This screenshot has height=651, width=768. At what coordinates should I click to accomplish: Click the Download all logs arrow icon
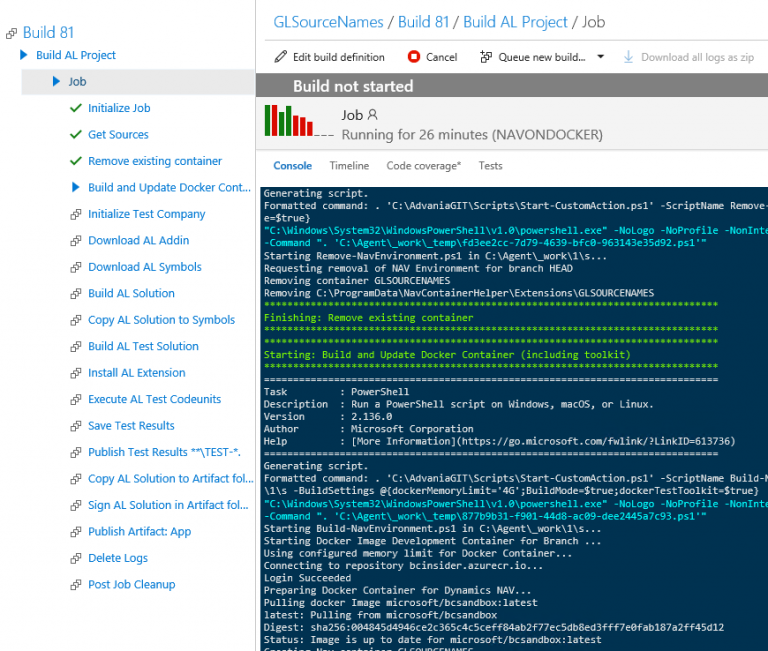tap(628, 57)
